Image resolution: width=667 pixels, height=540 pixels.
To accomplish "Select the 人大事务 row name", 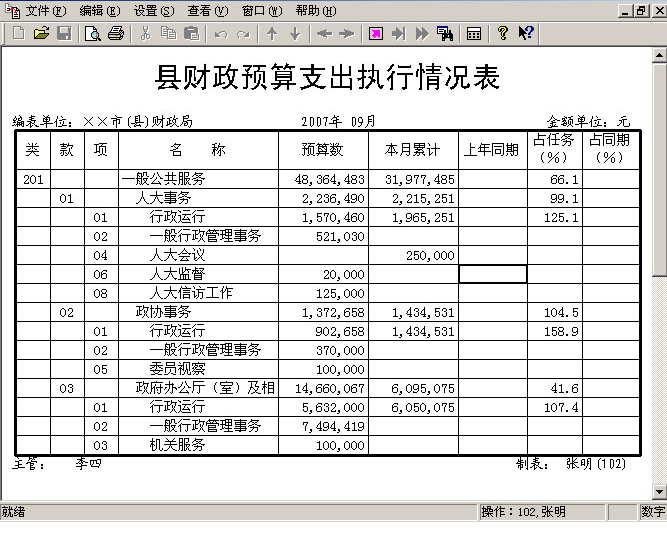I will coord(163,198).
